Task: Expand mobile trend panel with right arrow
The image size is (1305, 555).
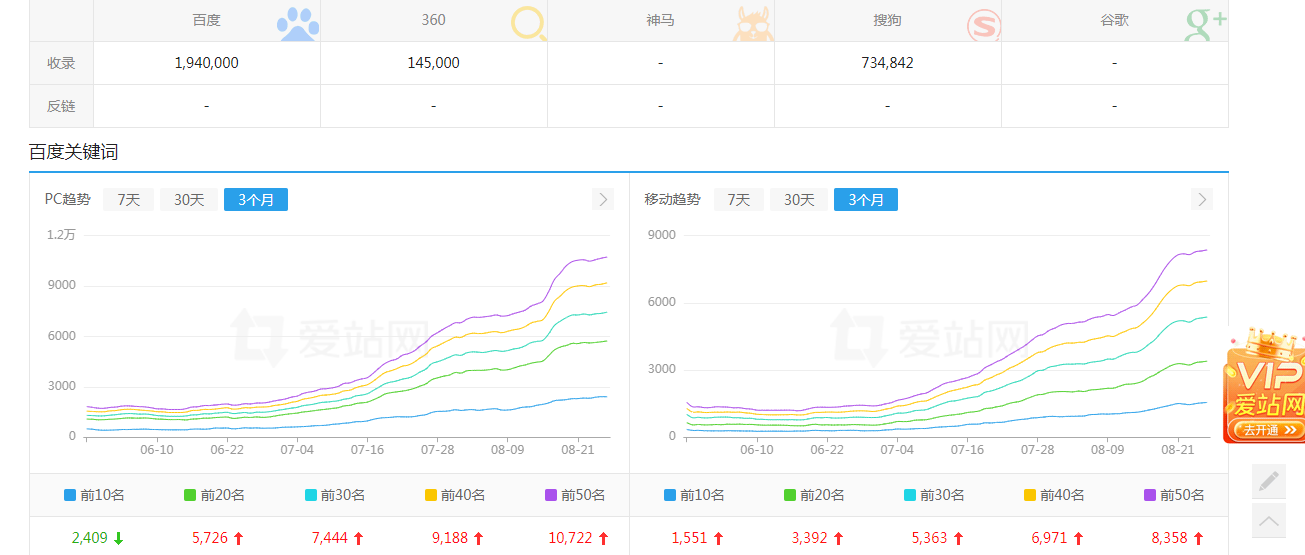Action: 1202,199
